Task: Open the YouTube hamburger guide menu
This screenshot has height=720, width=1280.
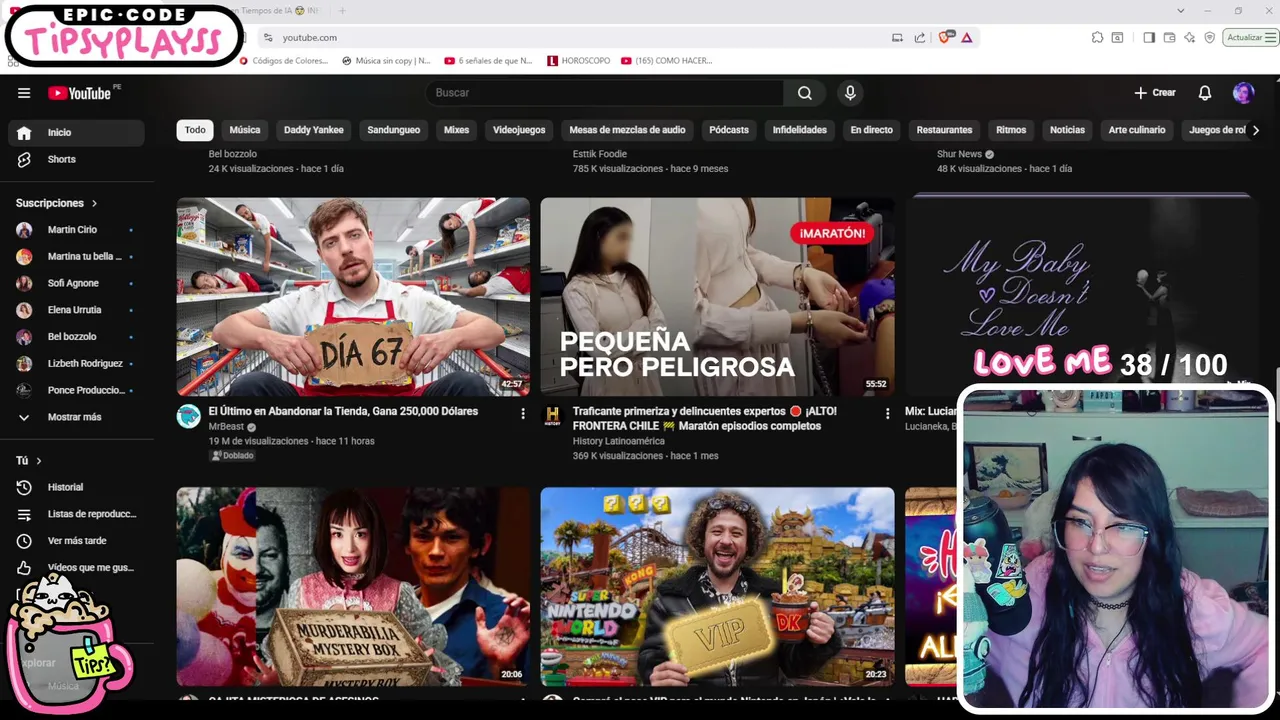Action: coord(24,93)
